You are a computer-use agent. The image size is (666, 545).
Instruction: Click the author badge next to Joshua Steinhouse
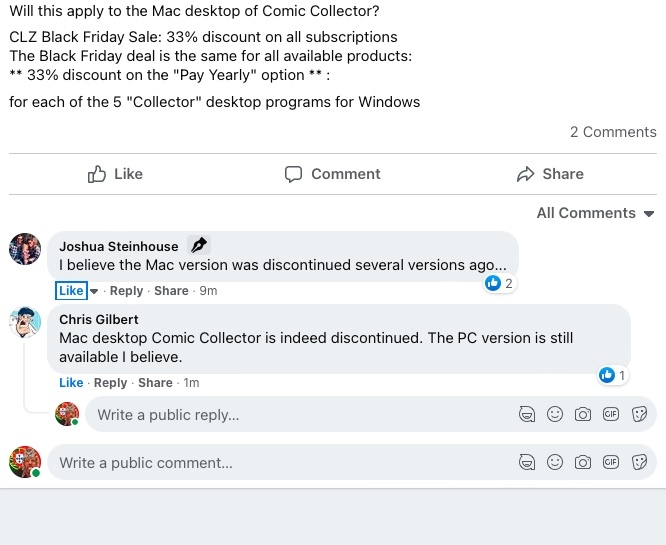click(199, 246)
